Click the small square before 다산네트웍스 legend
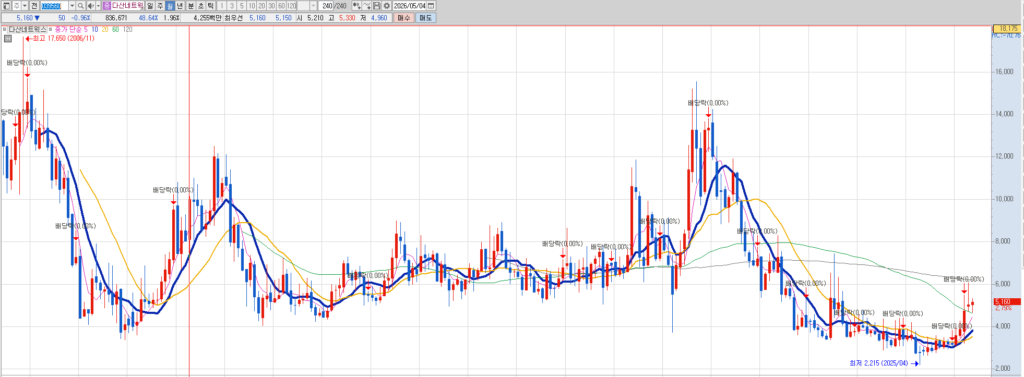1024x377 pixels. [x=4, y=30]
